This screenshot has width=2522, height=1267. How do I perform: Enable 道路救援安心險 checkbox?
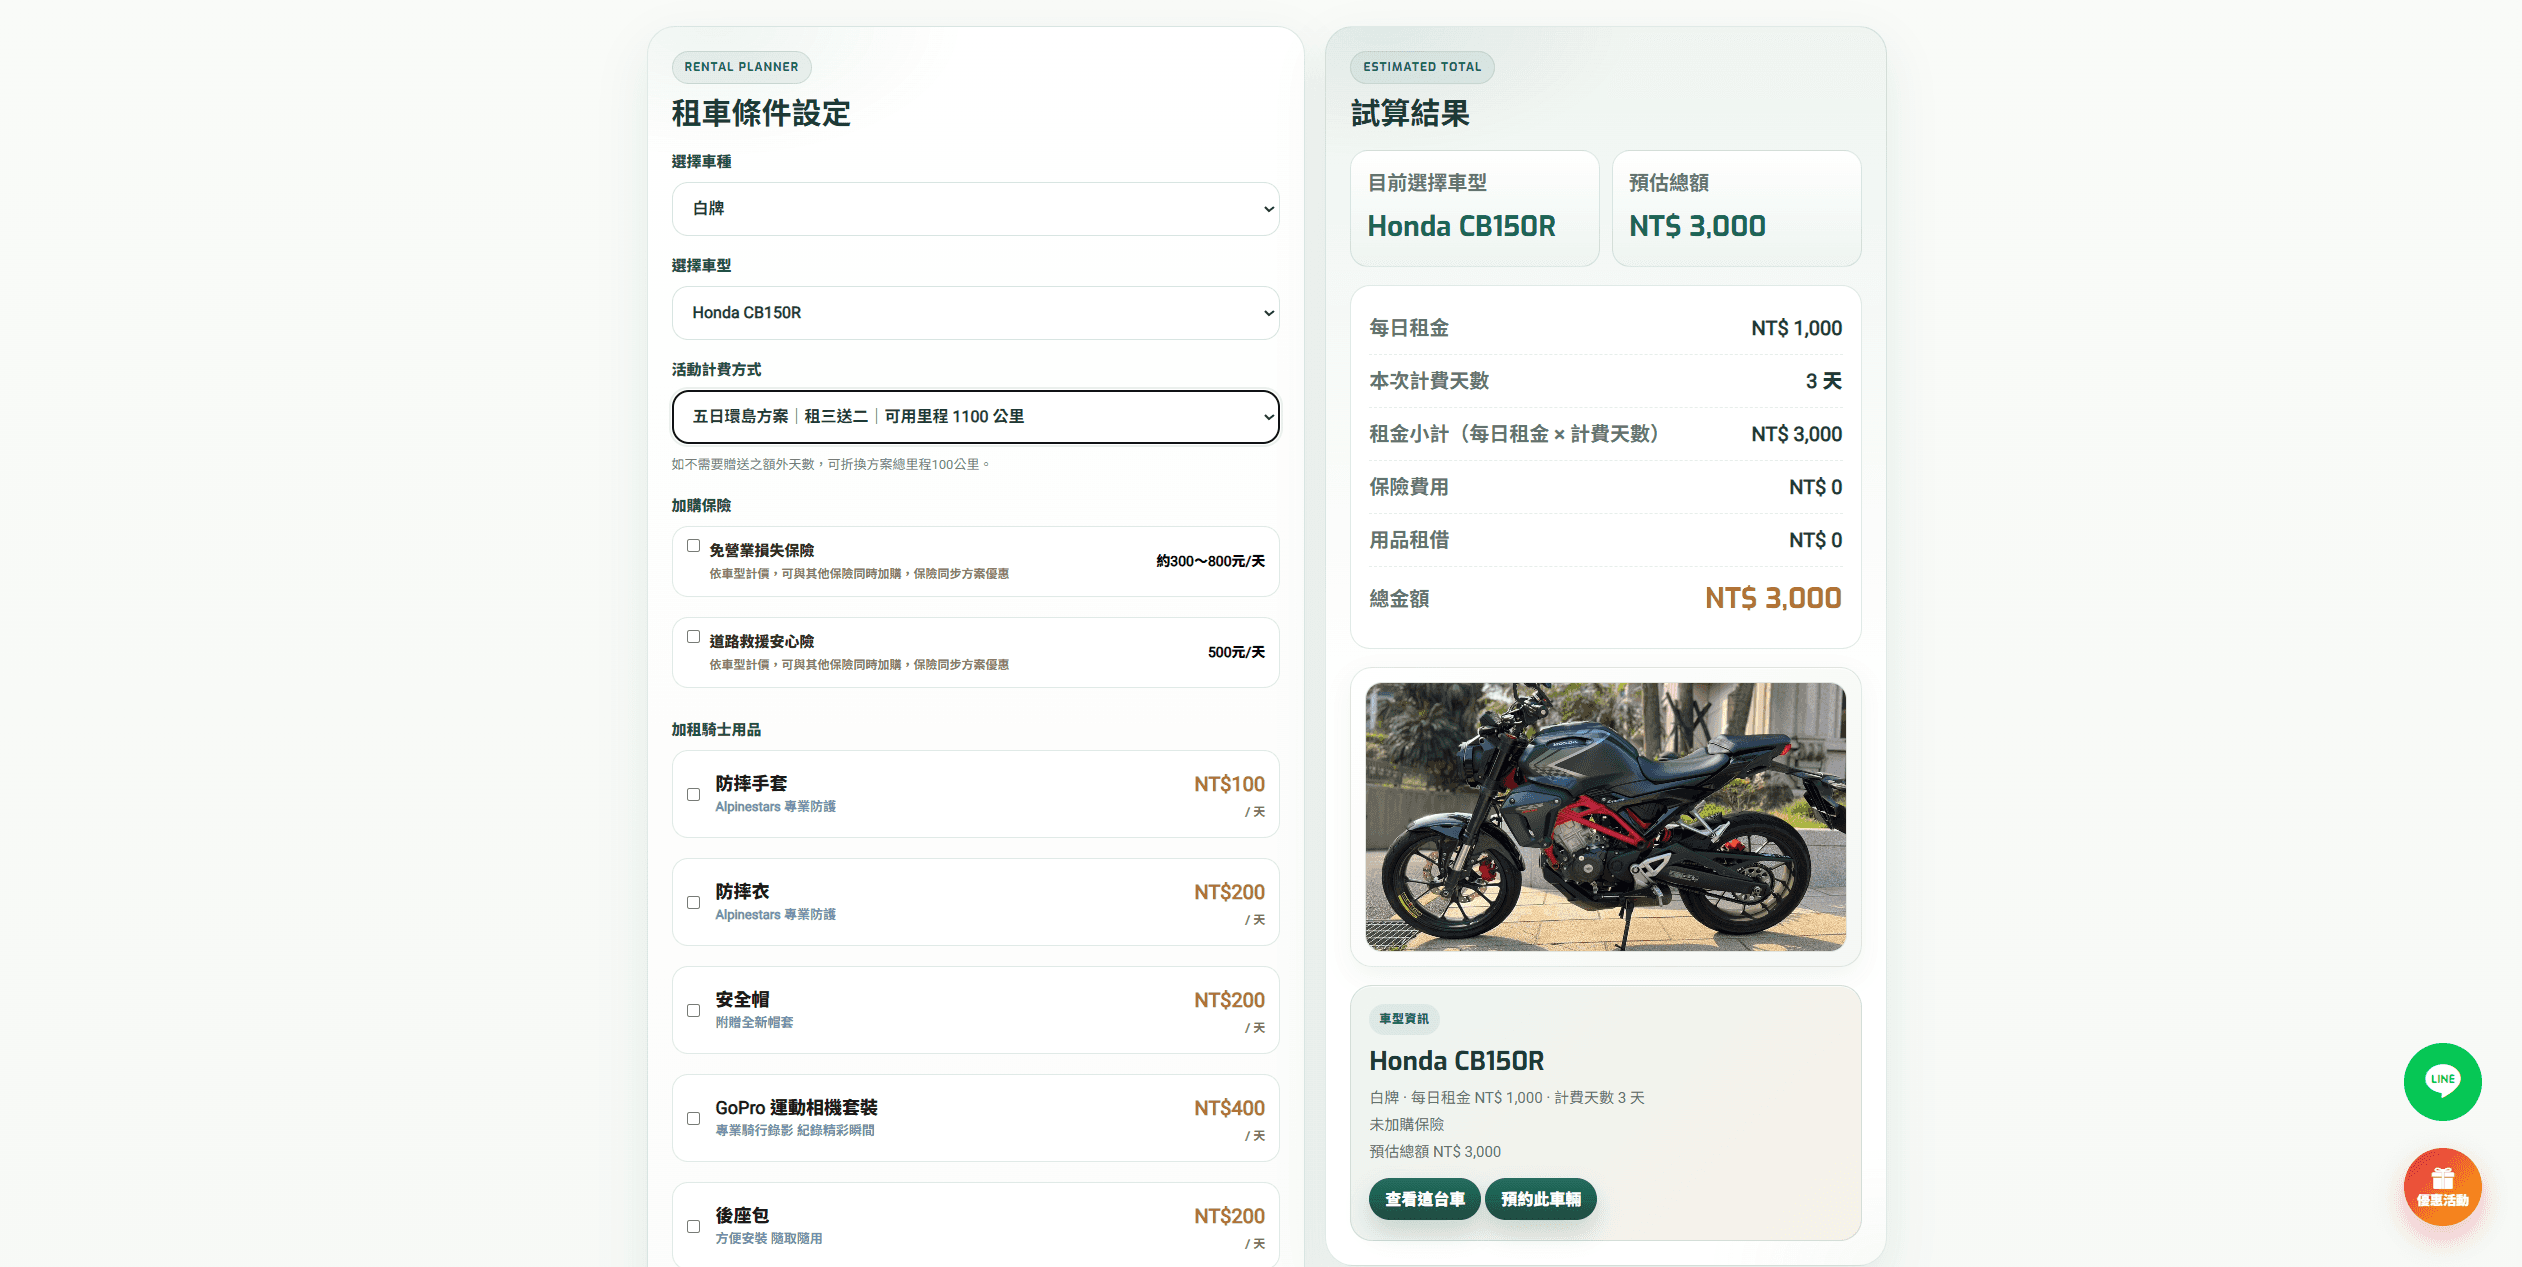tap(693, 637)
